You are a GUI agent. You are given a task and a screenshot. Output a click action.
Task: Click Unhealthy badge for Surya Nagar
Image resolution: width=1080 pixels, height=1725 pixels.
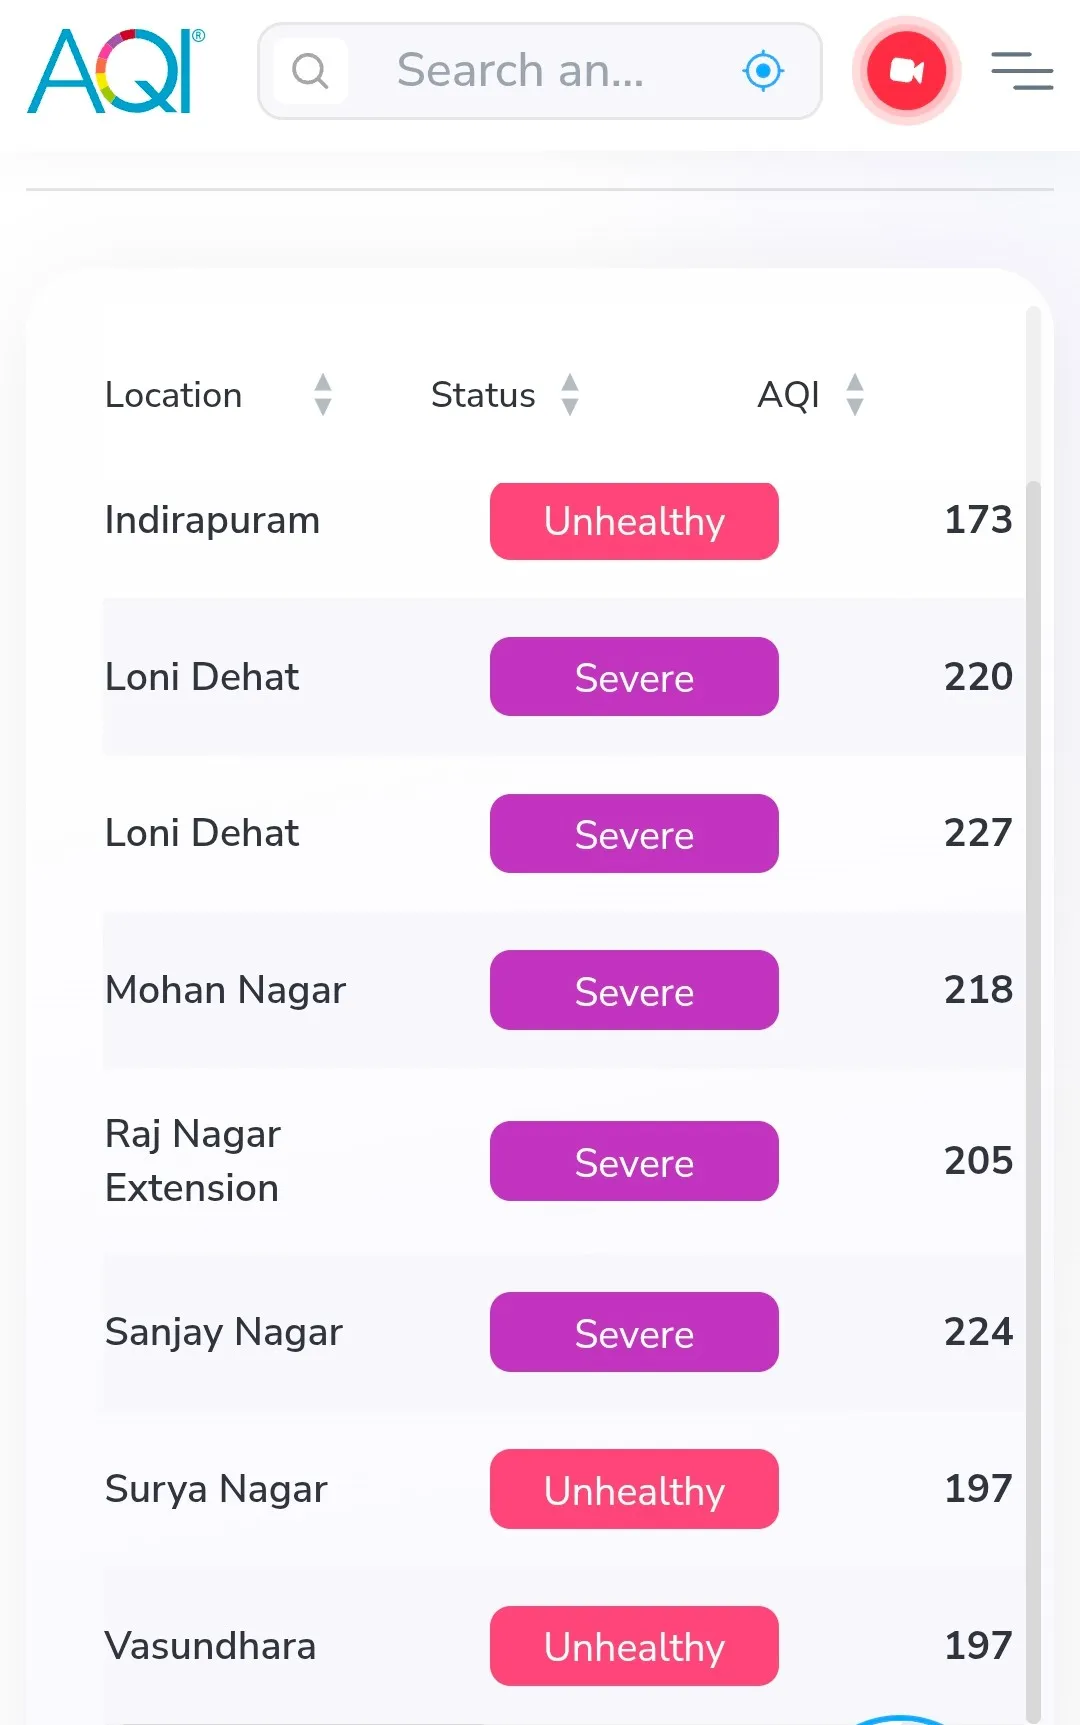pyautogui.click(x=634, y=1489)
